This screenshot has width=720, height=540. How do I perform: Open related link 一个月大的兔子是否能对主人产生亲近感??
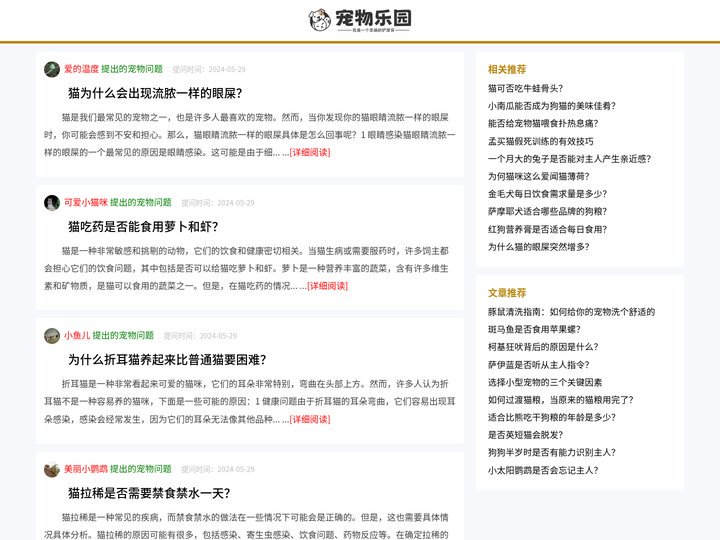click(569, 159)
